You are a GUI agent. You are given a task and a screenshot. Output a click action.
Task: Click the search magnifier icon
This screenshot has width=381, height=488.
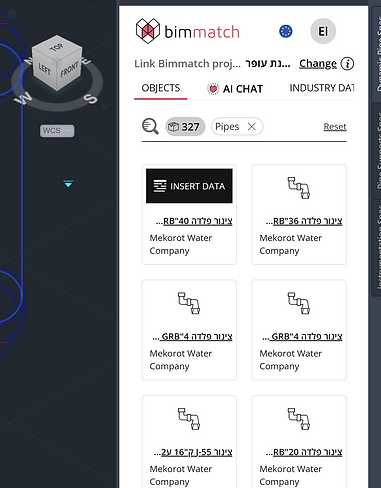click(x=150, y=127)
